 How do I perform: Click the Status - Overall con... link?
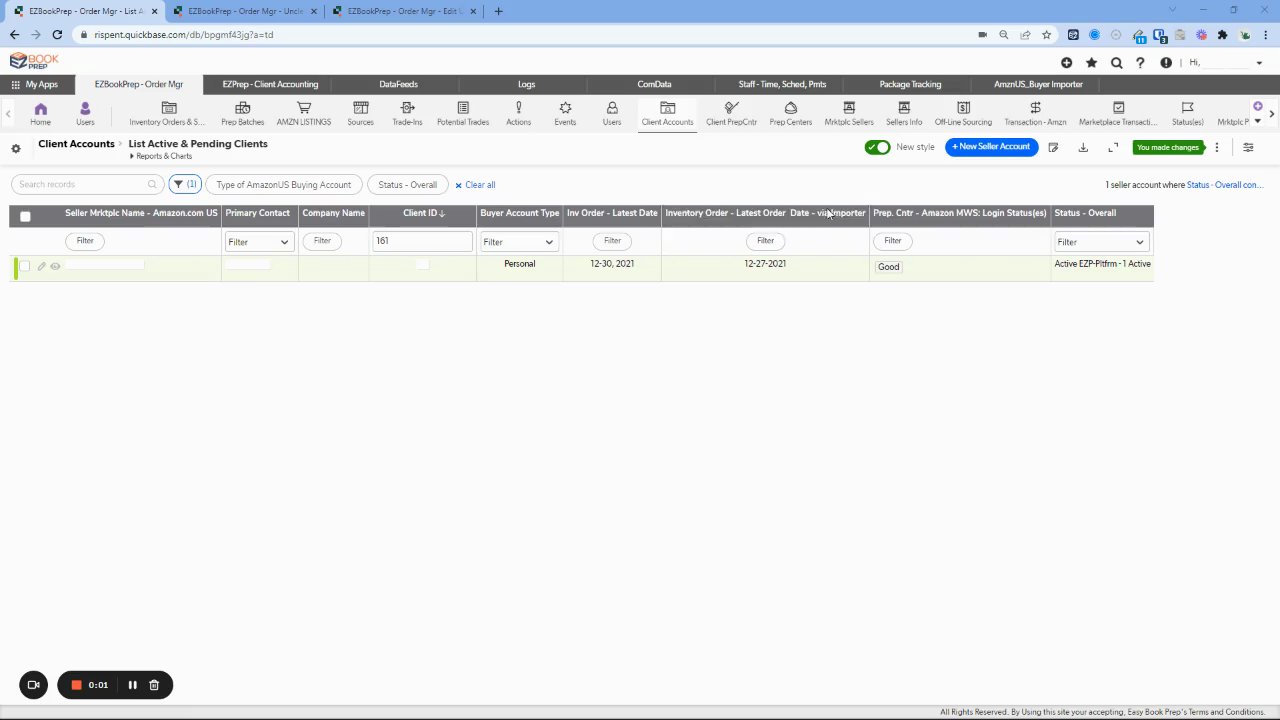[x=1224, y=185]
